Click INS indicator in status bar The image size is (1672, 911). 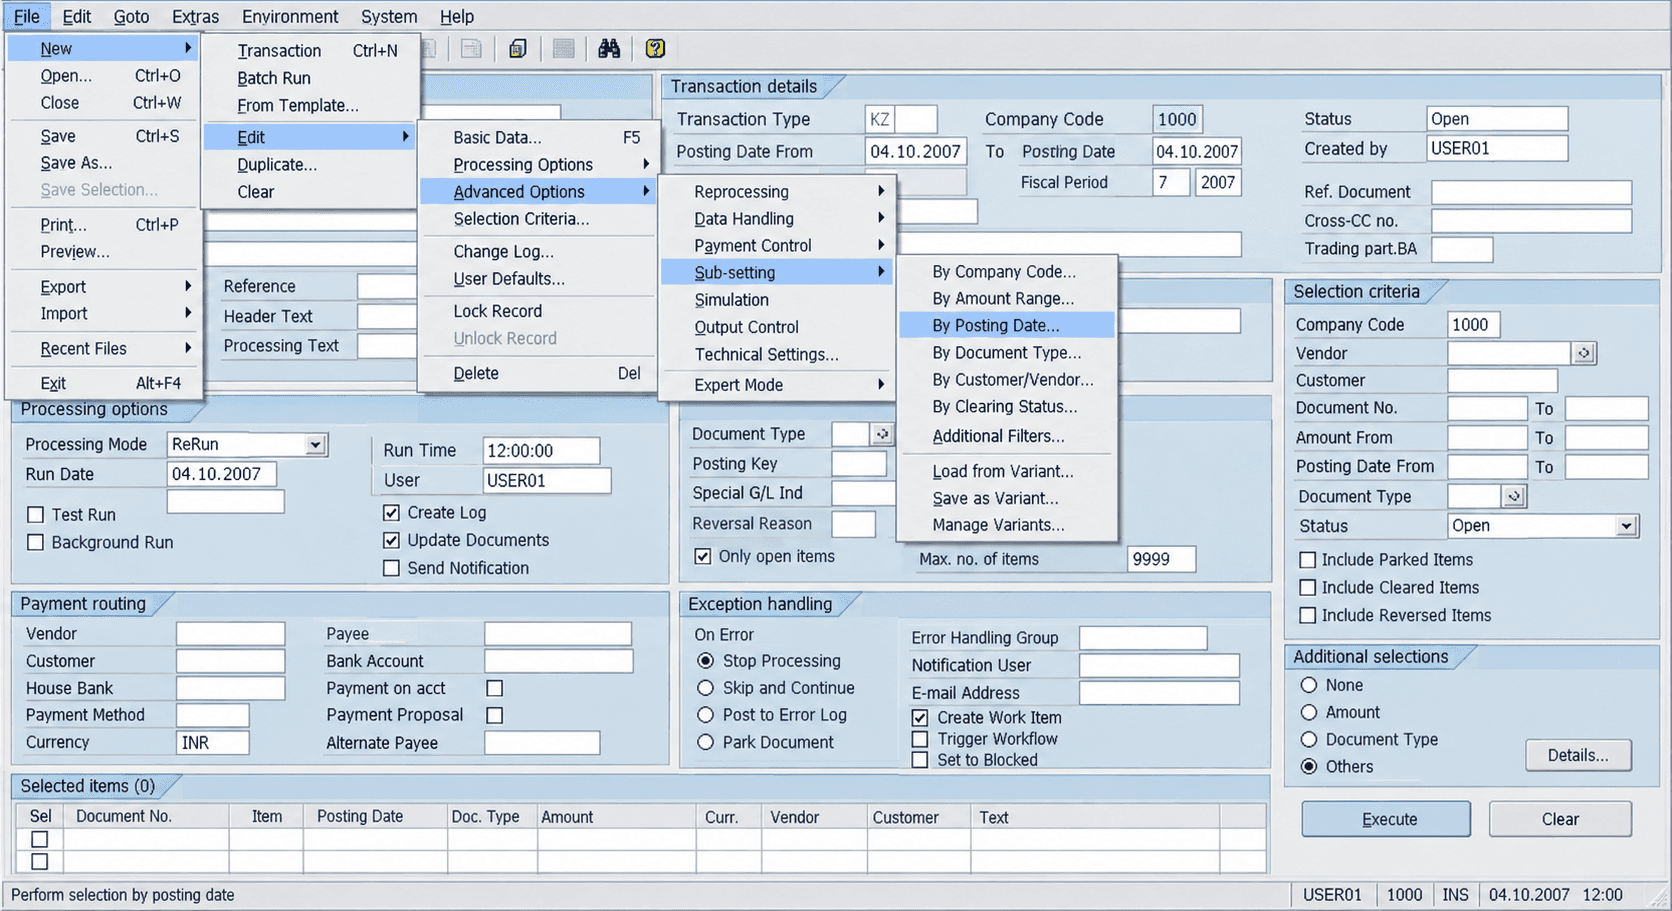coord(1455,895)
